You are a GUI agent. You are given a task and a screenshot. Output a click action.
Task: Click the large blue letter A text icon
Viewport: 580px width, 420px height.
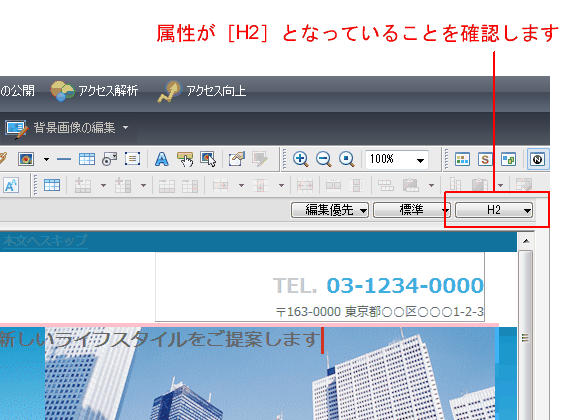pos(162,159)
